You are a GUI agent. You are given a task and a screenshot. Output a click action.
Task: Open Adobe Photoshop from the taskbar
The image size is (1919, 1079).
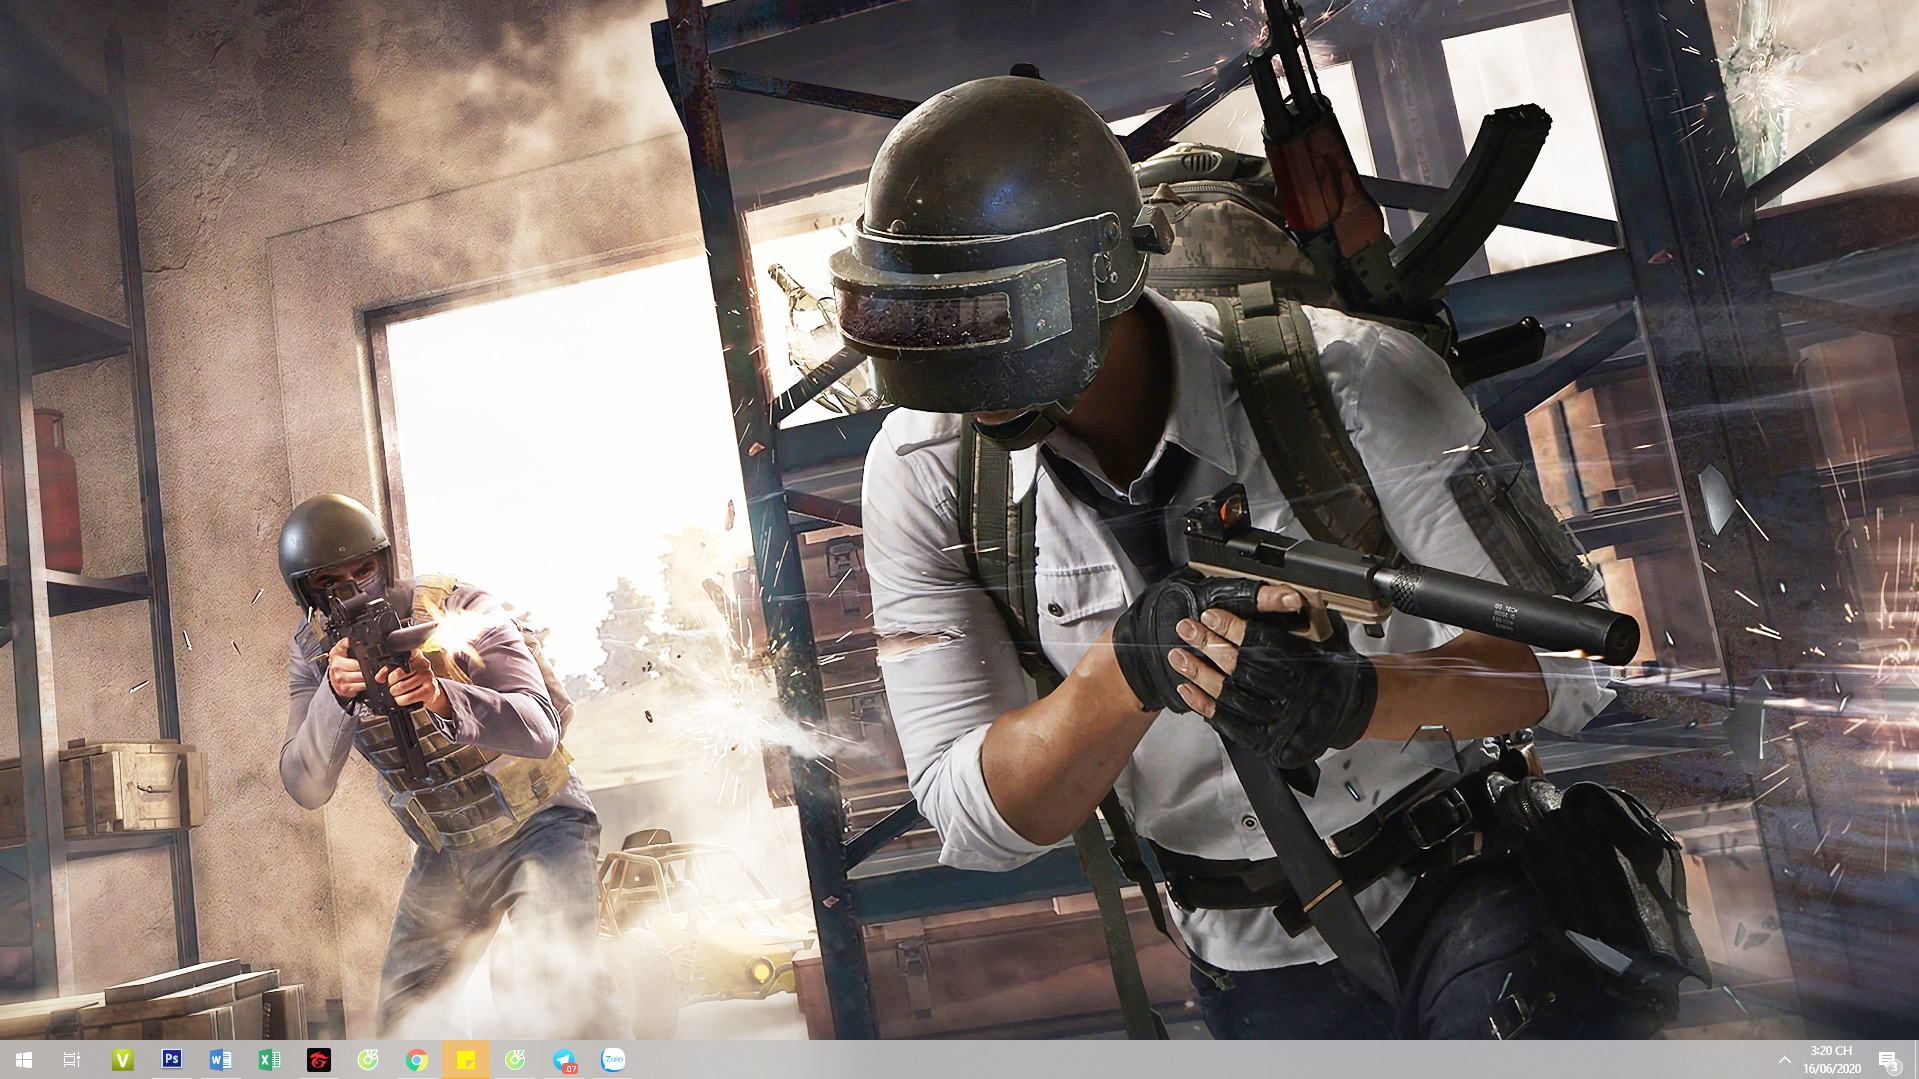click(x=171, y=1059)
